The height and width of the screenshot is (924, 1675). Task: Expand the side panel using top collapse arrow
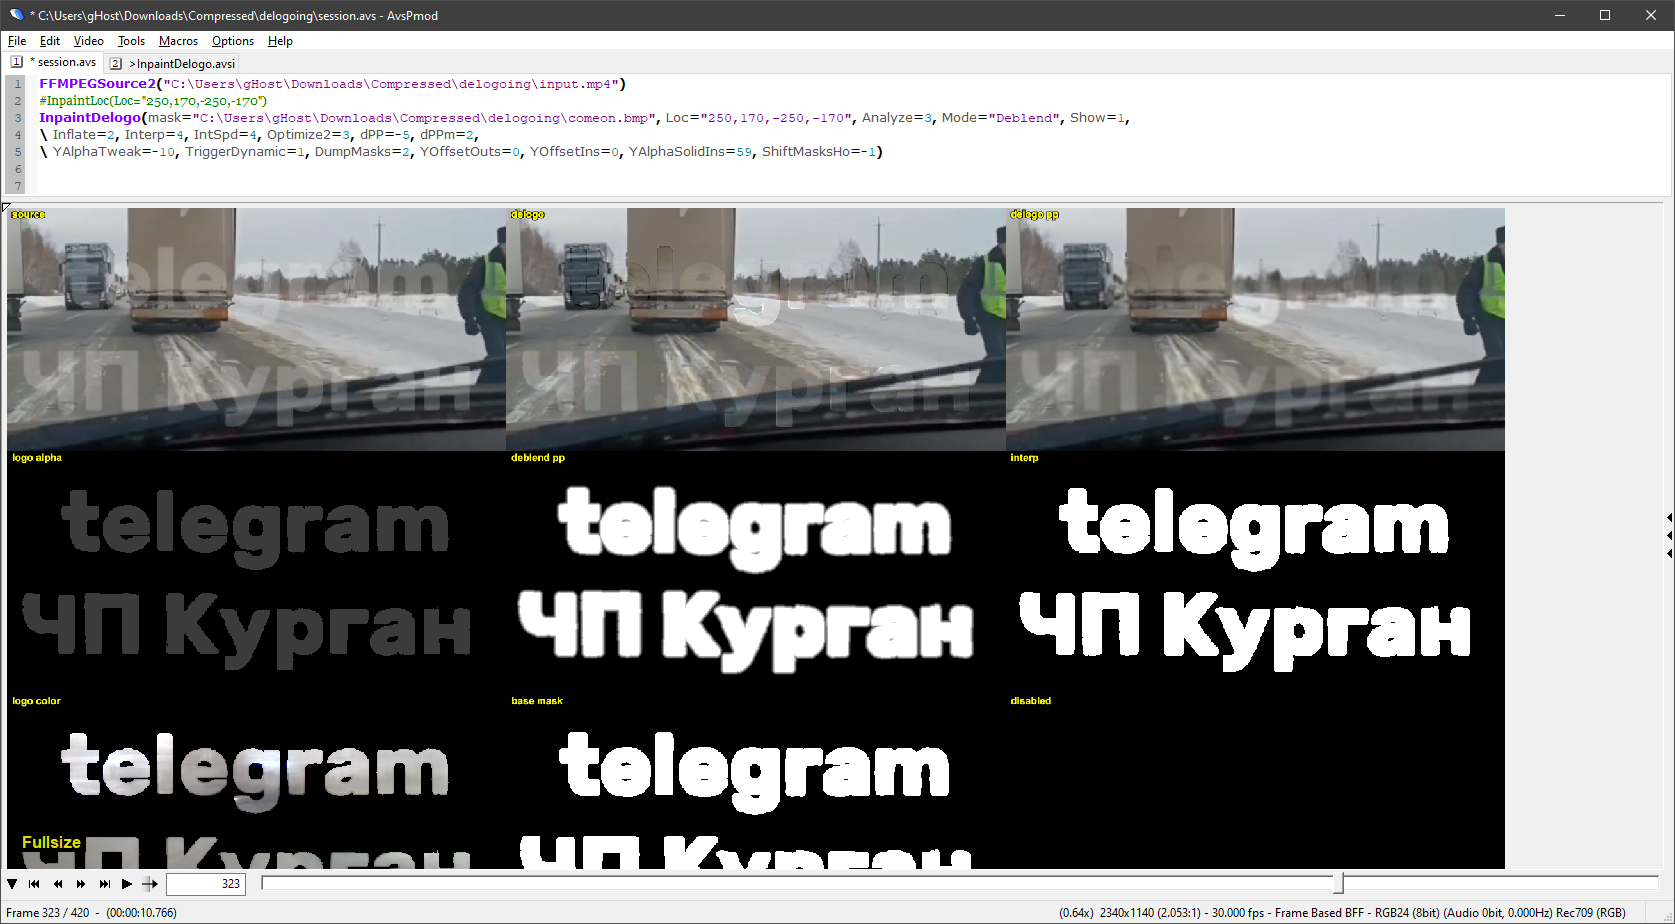click(1670, 518)
